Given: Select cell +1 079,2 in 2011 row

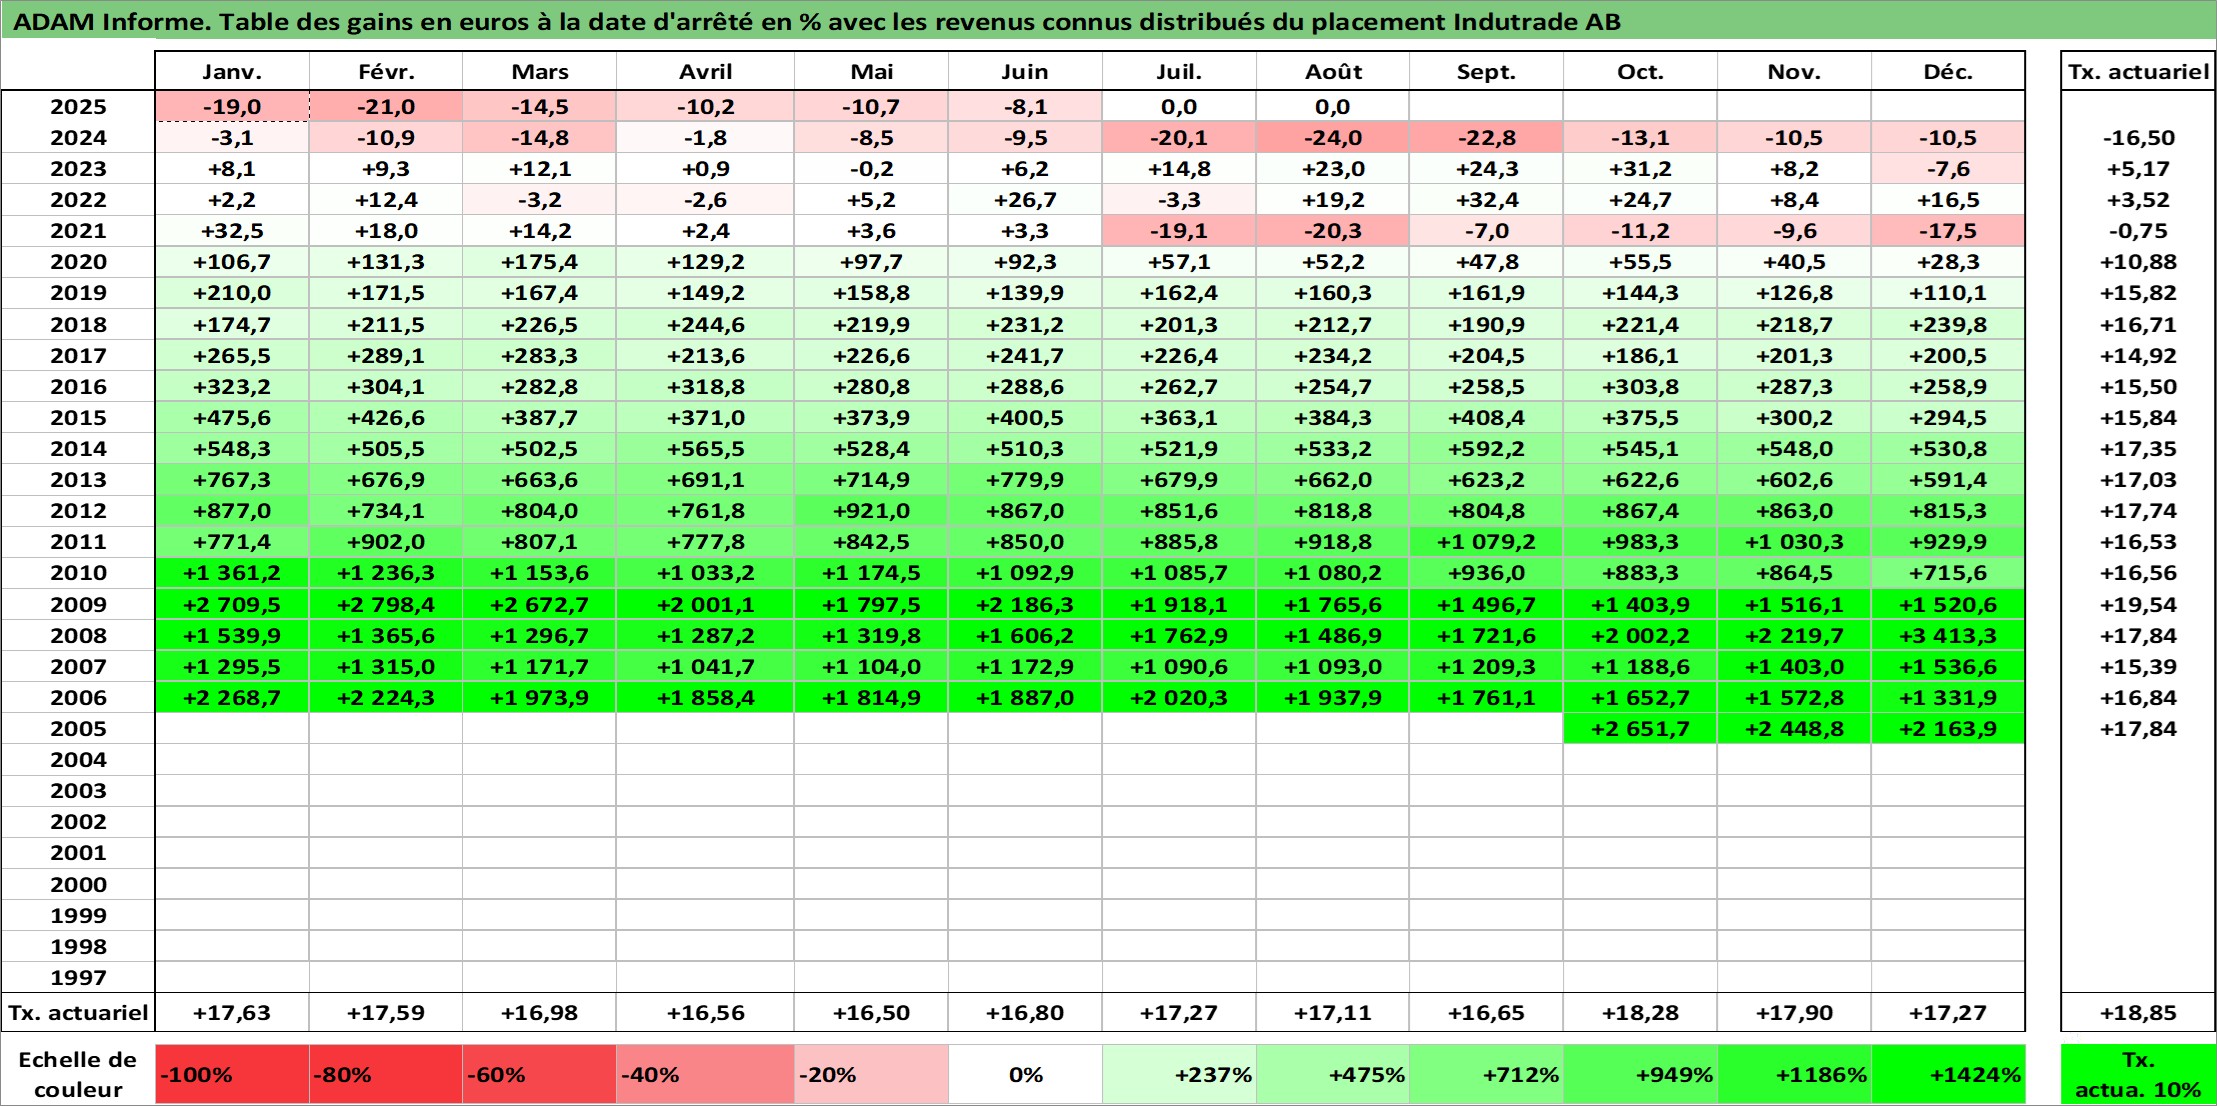Looking at the screenshot, I should [x=1486, y=542].
